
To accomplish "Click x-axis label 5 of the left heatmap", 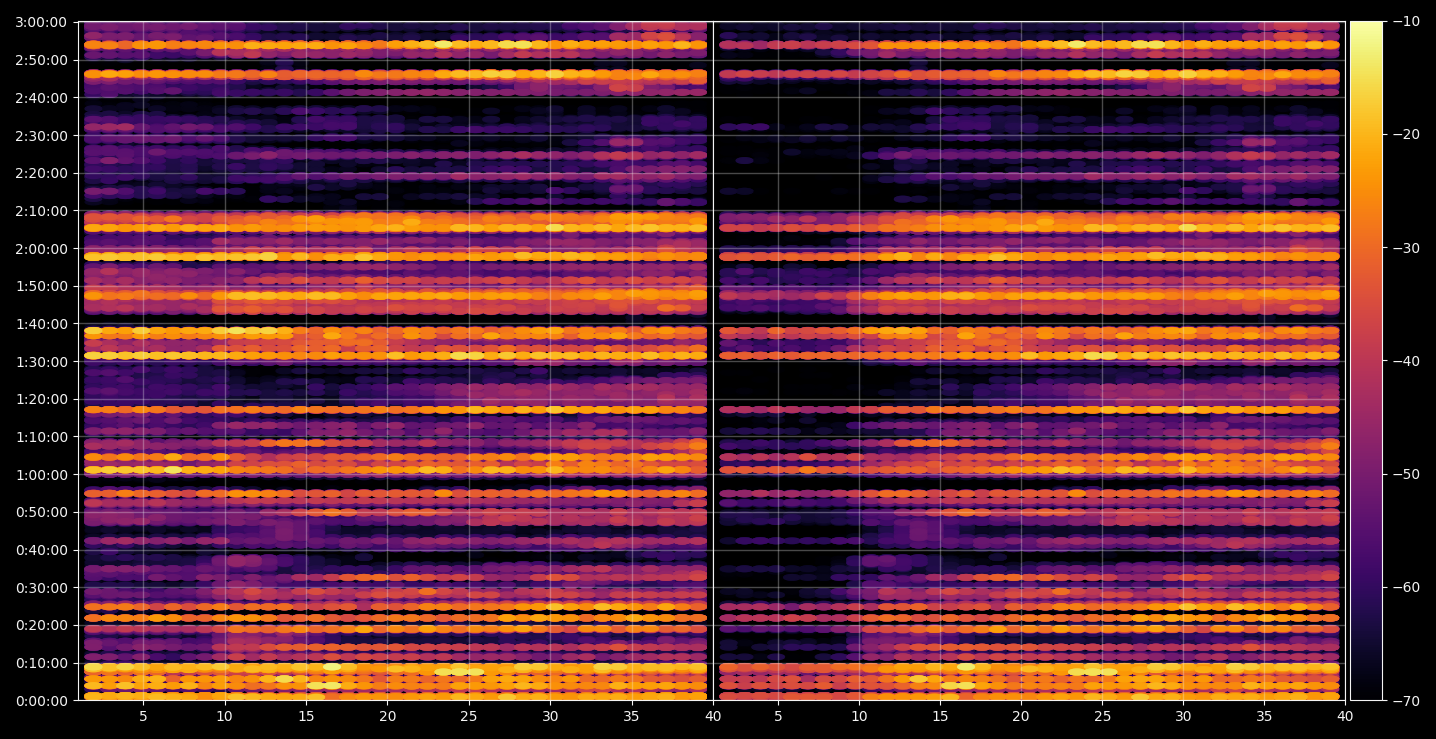I will tap(143, 717).
